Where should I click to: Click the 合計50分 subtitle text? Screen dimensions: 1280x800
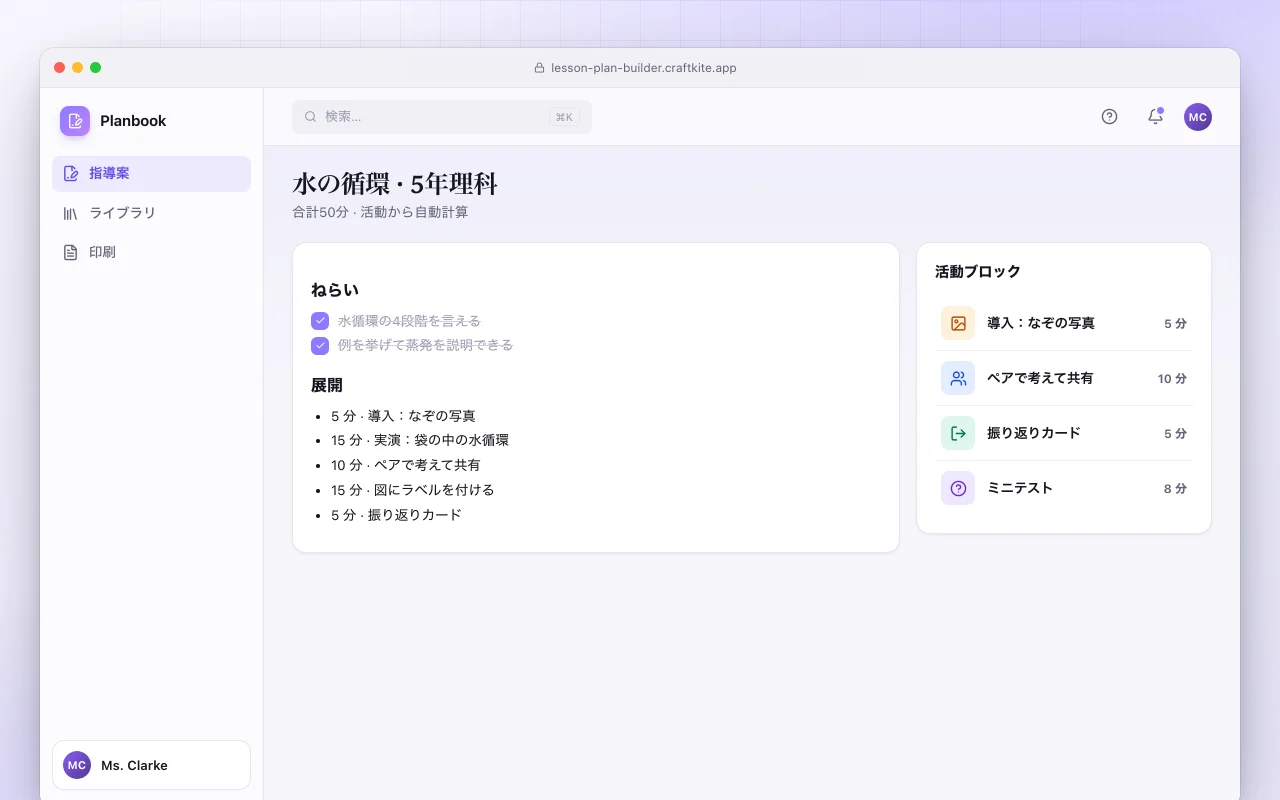coord(380,212)
